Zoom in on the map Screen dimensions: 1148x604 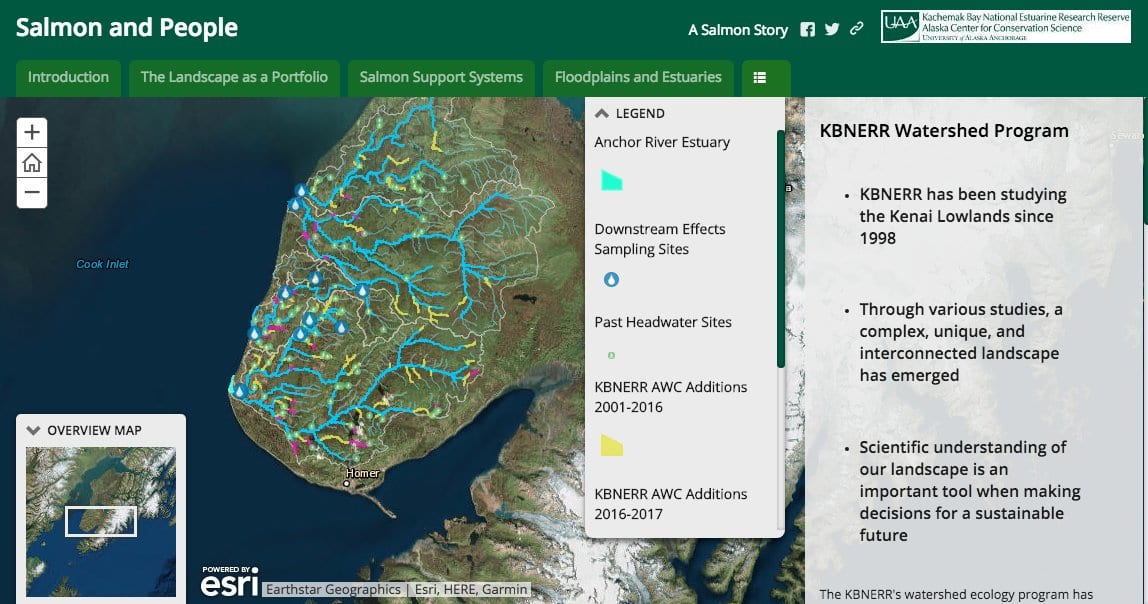(32, 132)
